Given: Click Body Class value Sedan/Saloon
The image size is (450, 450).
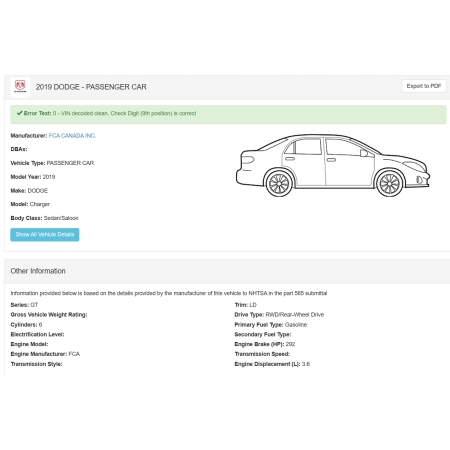Looking at the screenshot, I should pyautogui.click(x=61, y=218).
